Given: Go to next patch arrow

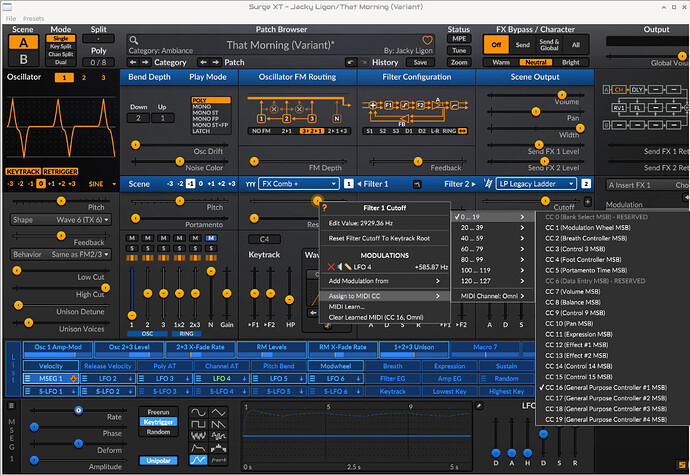Looking at the screenshot, I should [215, 62].
